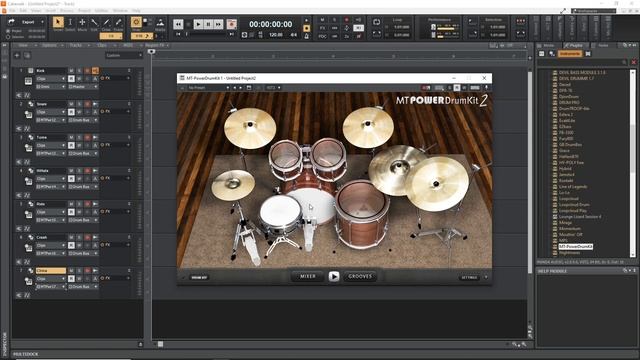Select MT-PowerDrumKit in plugin list
Viewport: 640px width, 360px height.
576,247
